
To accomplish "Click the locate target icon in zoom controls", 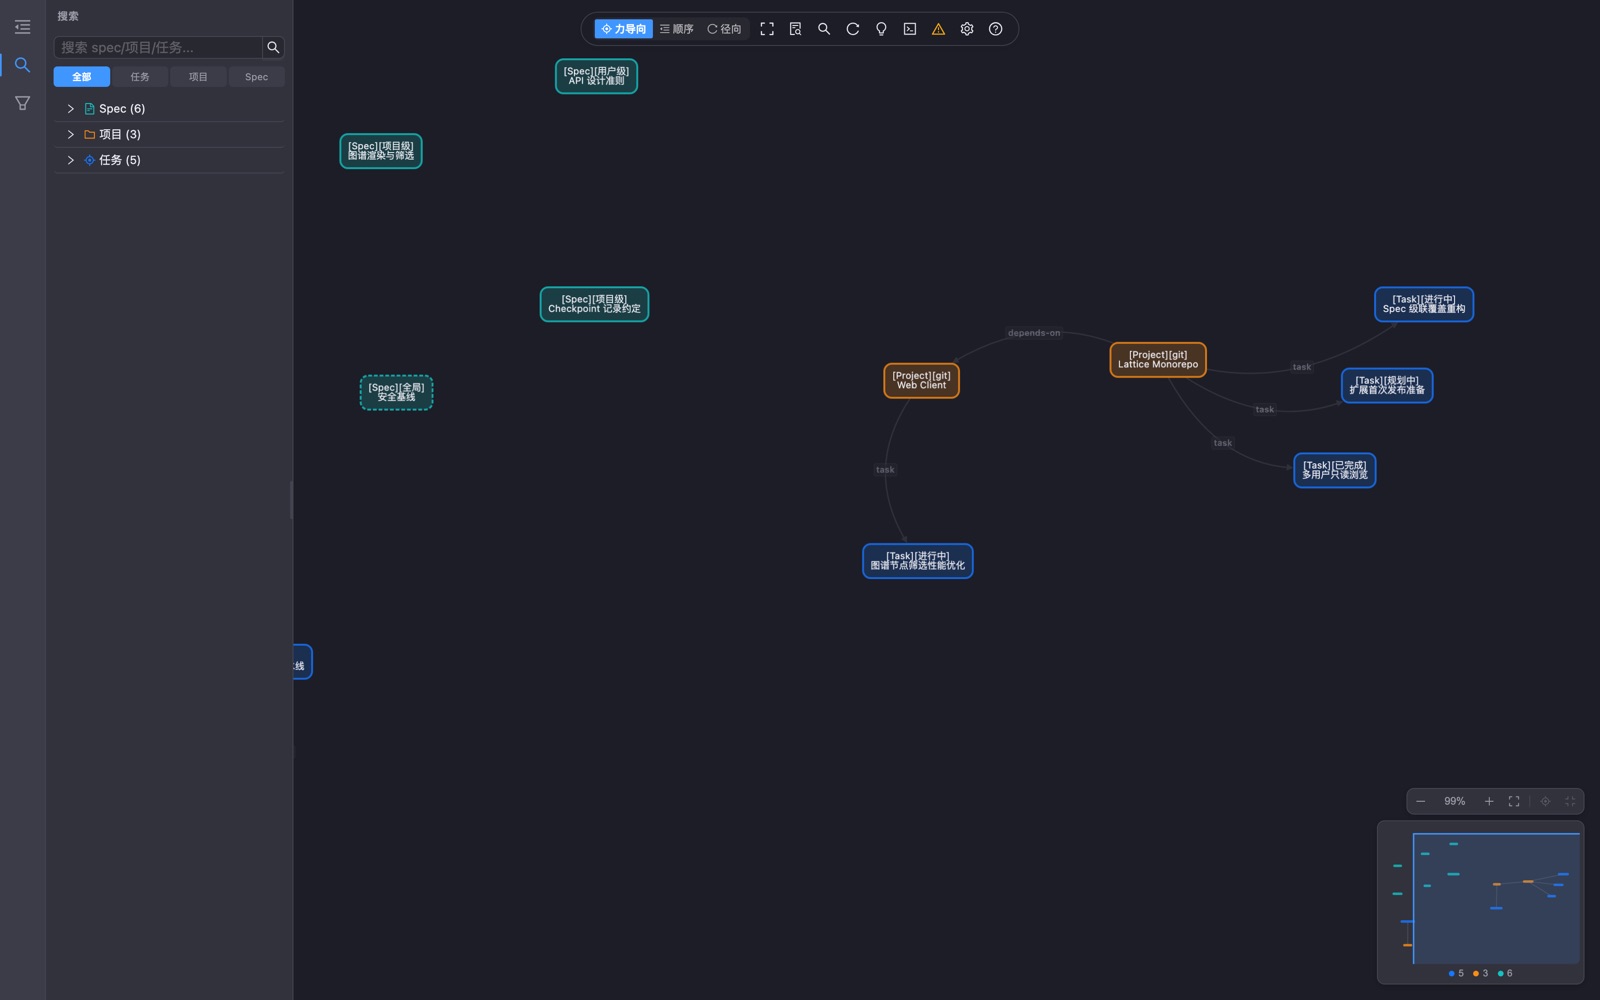I will point(1545,801).
